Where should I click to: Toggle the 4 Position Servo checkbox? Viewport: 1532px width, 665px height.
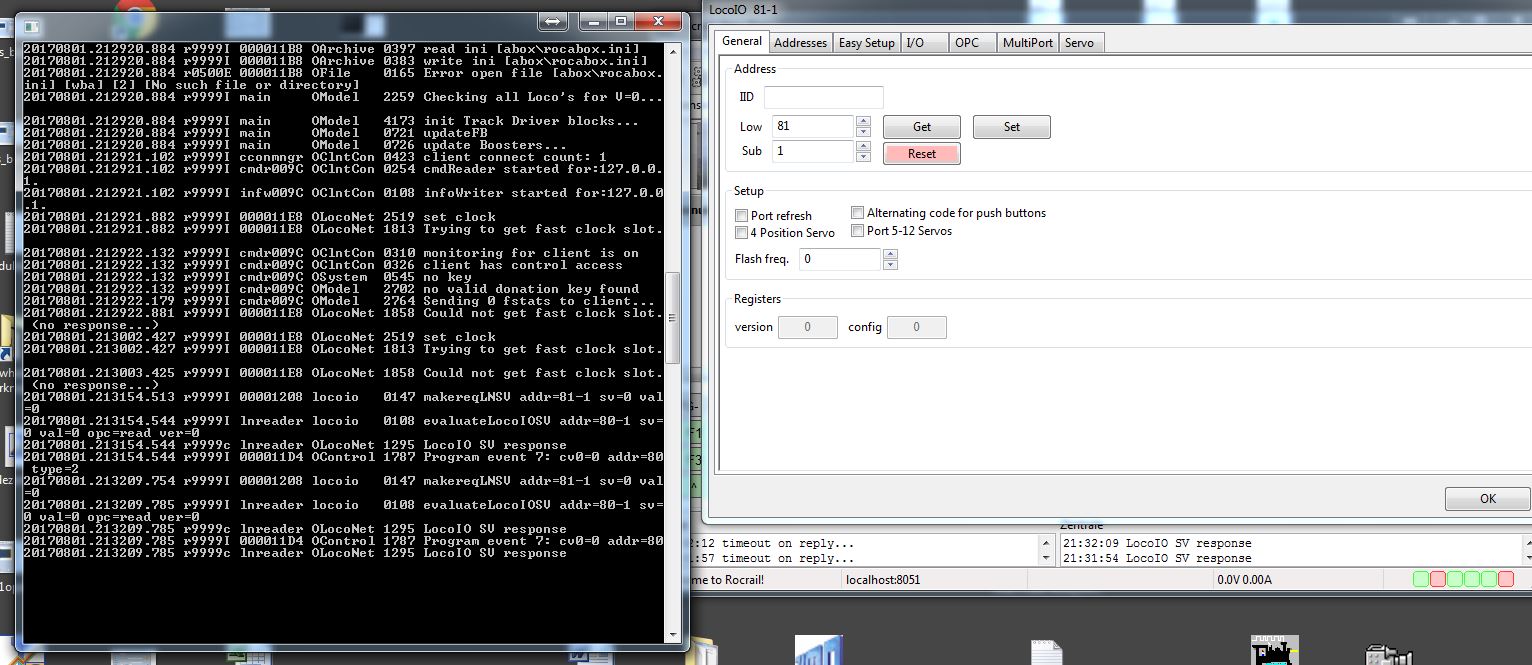742,233
